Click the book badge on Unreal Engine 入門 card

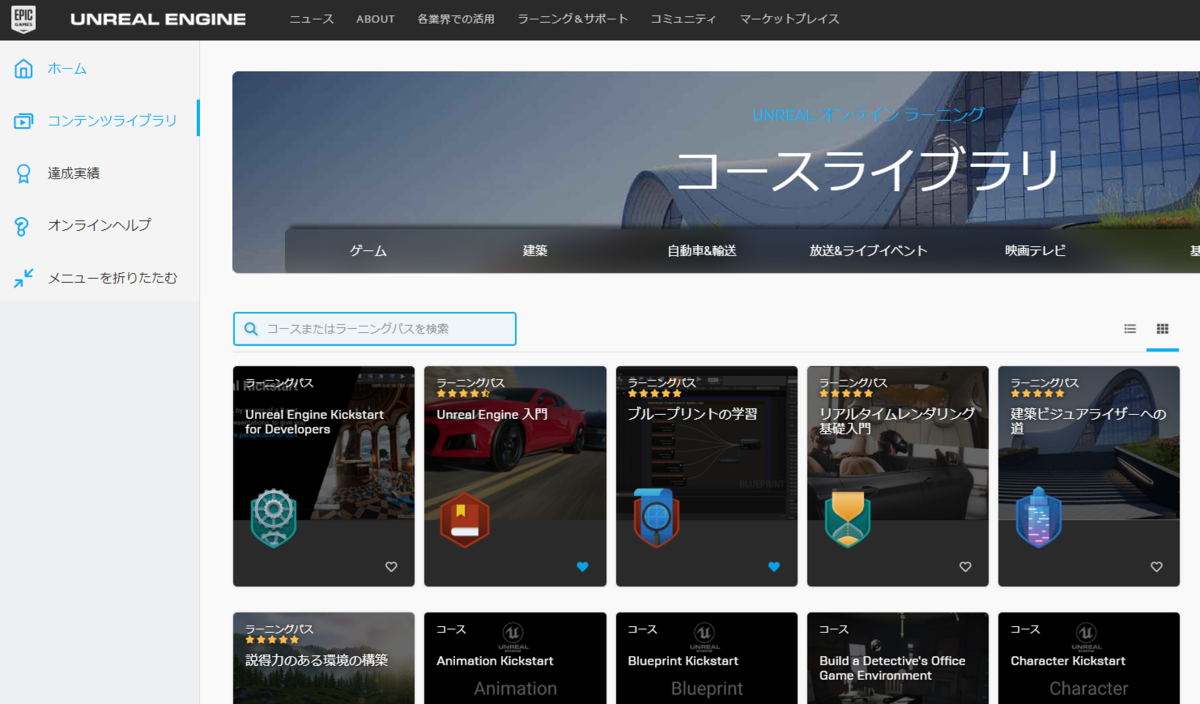point(465,518)
